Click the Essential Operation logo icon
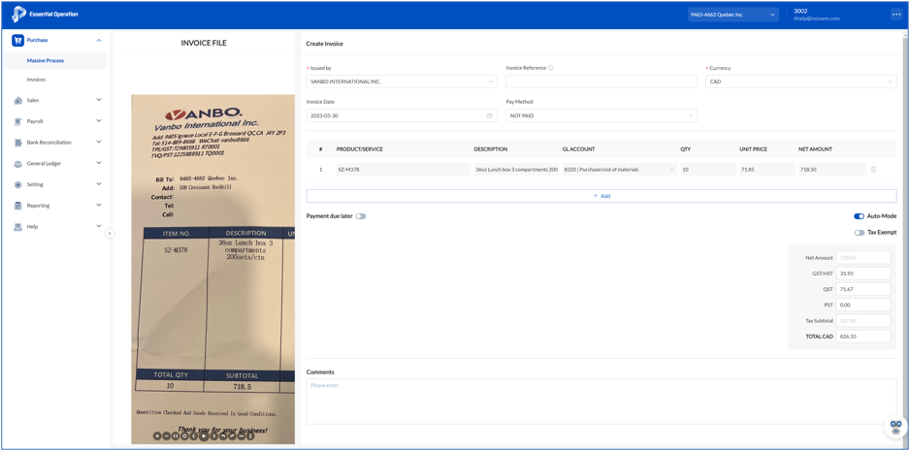The width and height of the screenshot is (910, 450). pyautogui.click(x=19, y=14)
